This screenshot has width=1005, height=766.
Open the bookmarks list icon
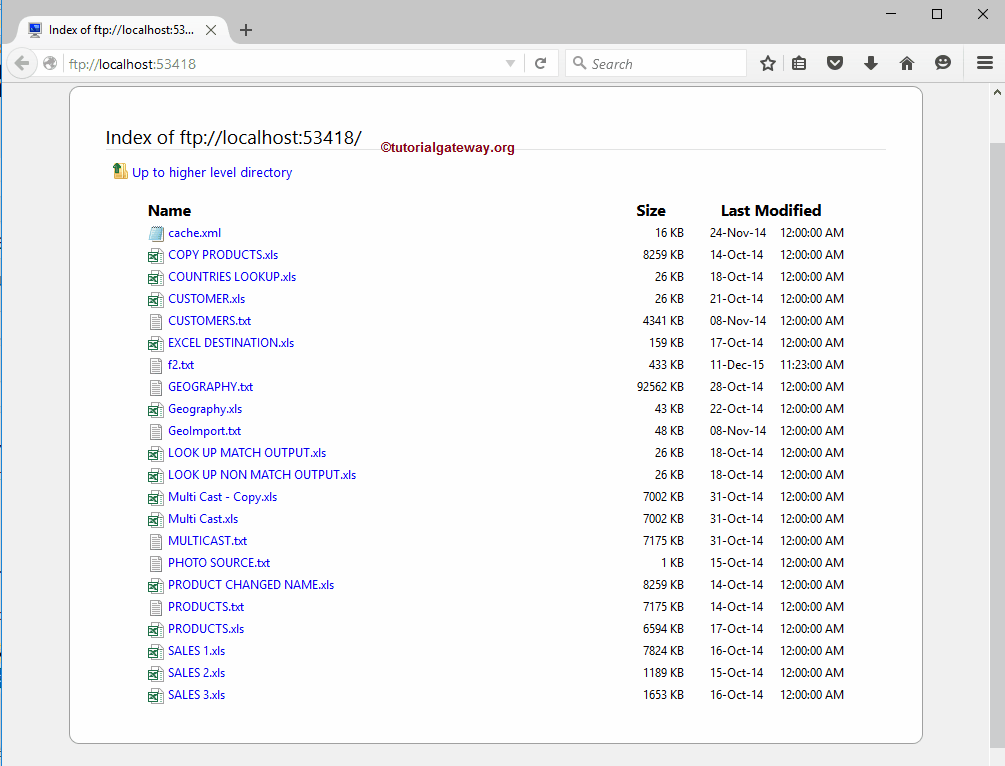click(x=799, y=64)
